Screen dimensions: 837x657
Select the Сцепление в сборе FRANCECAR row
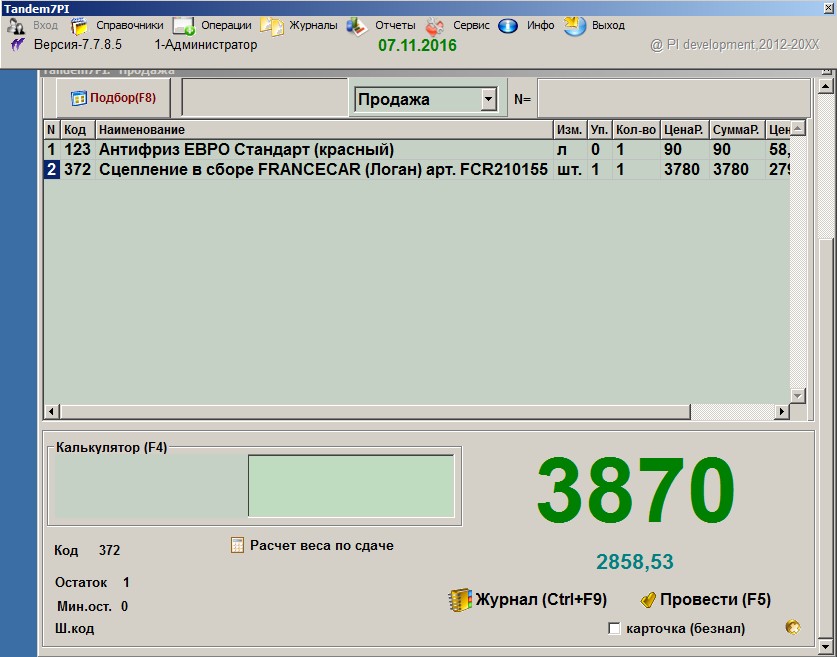point(417,170)
